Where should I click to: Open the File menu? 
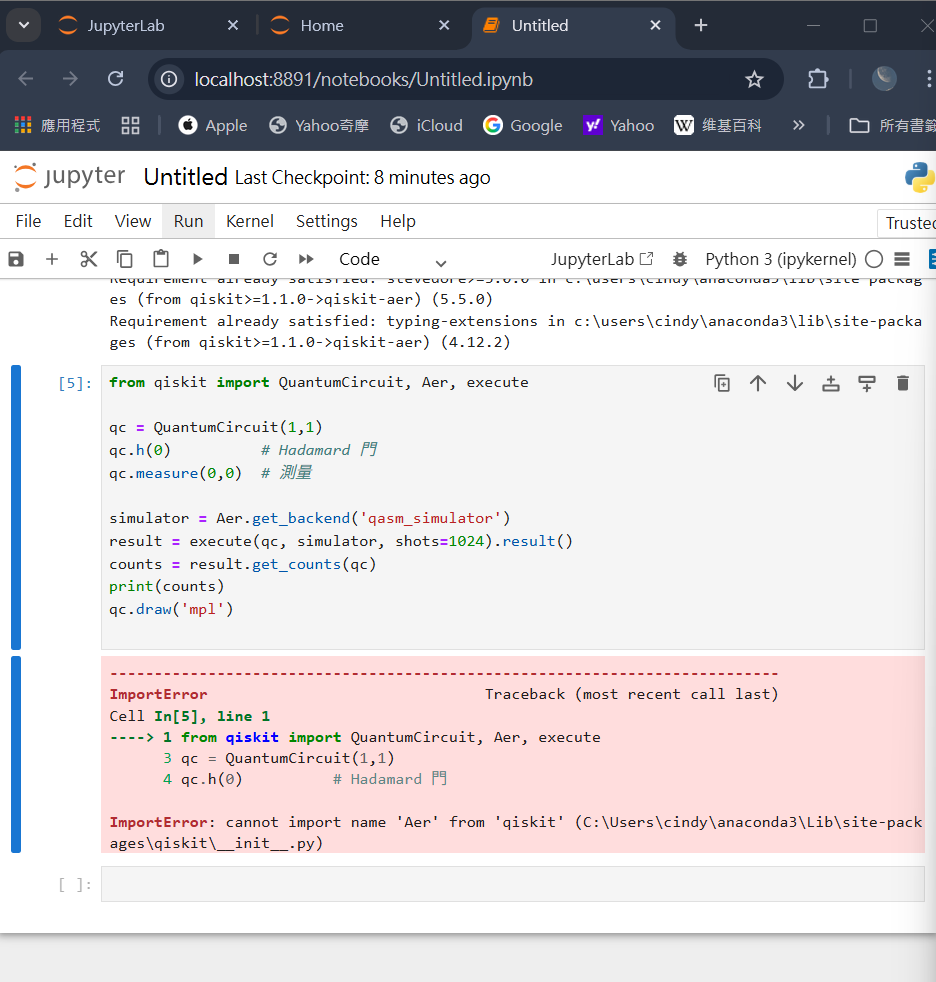coord(28,221)
